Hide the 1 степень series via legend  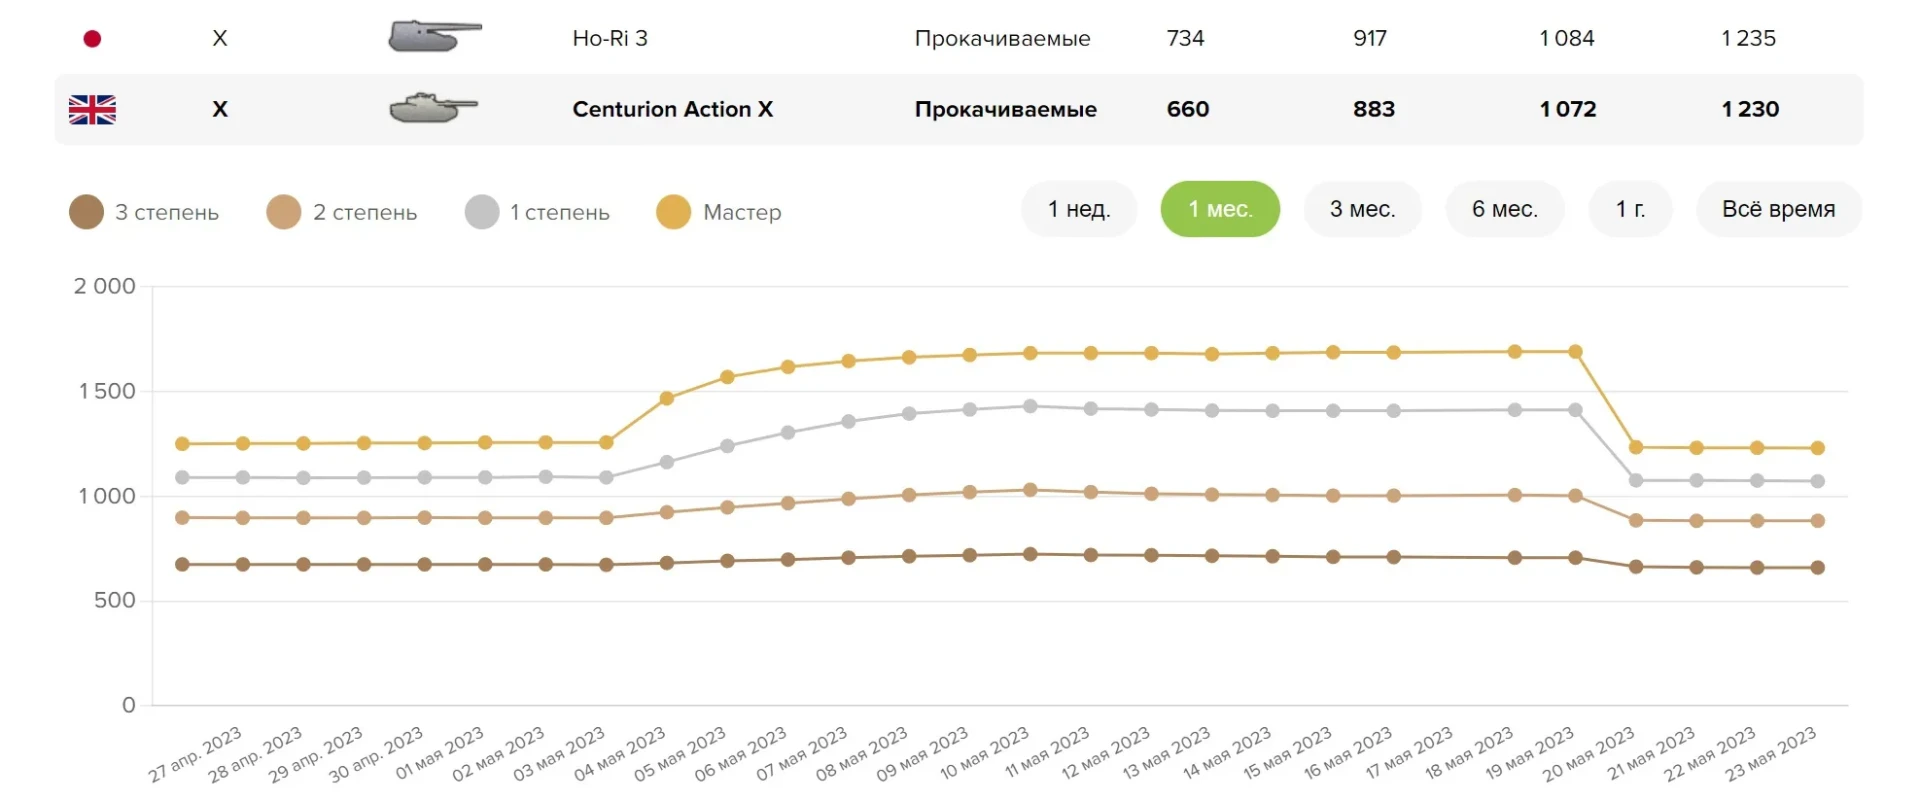482,212
